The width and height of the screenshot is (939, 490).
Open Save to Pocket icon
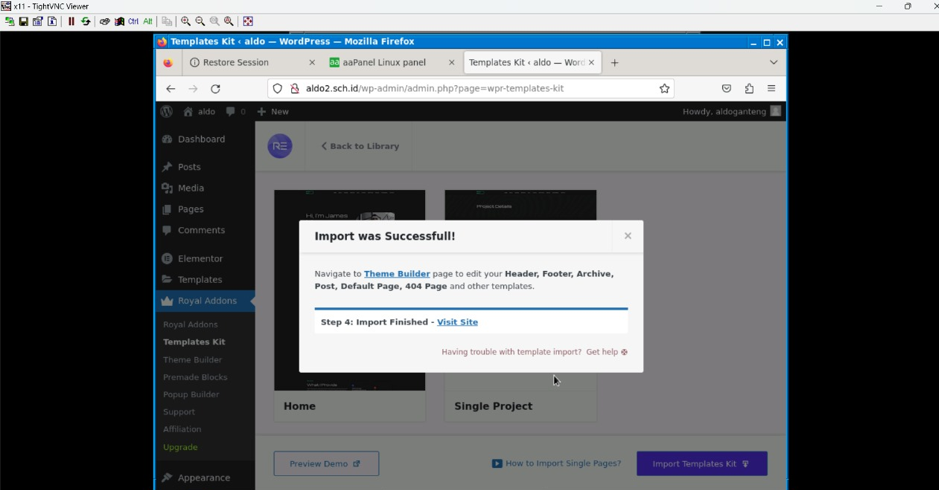726,89
